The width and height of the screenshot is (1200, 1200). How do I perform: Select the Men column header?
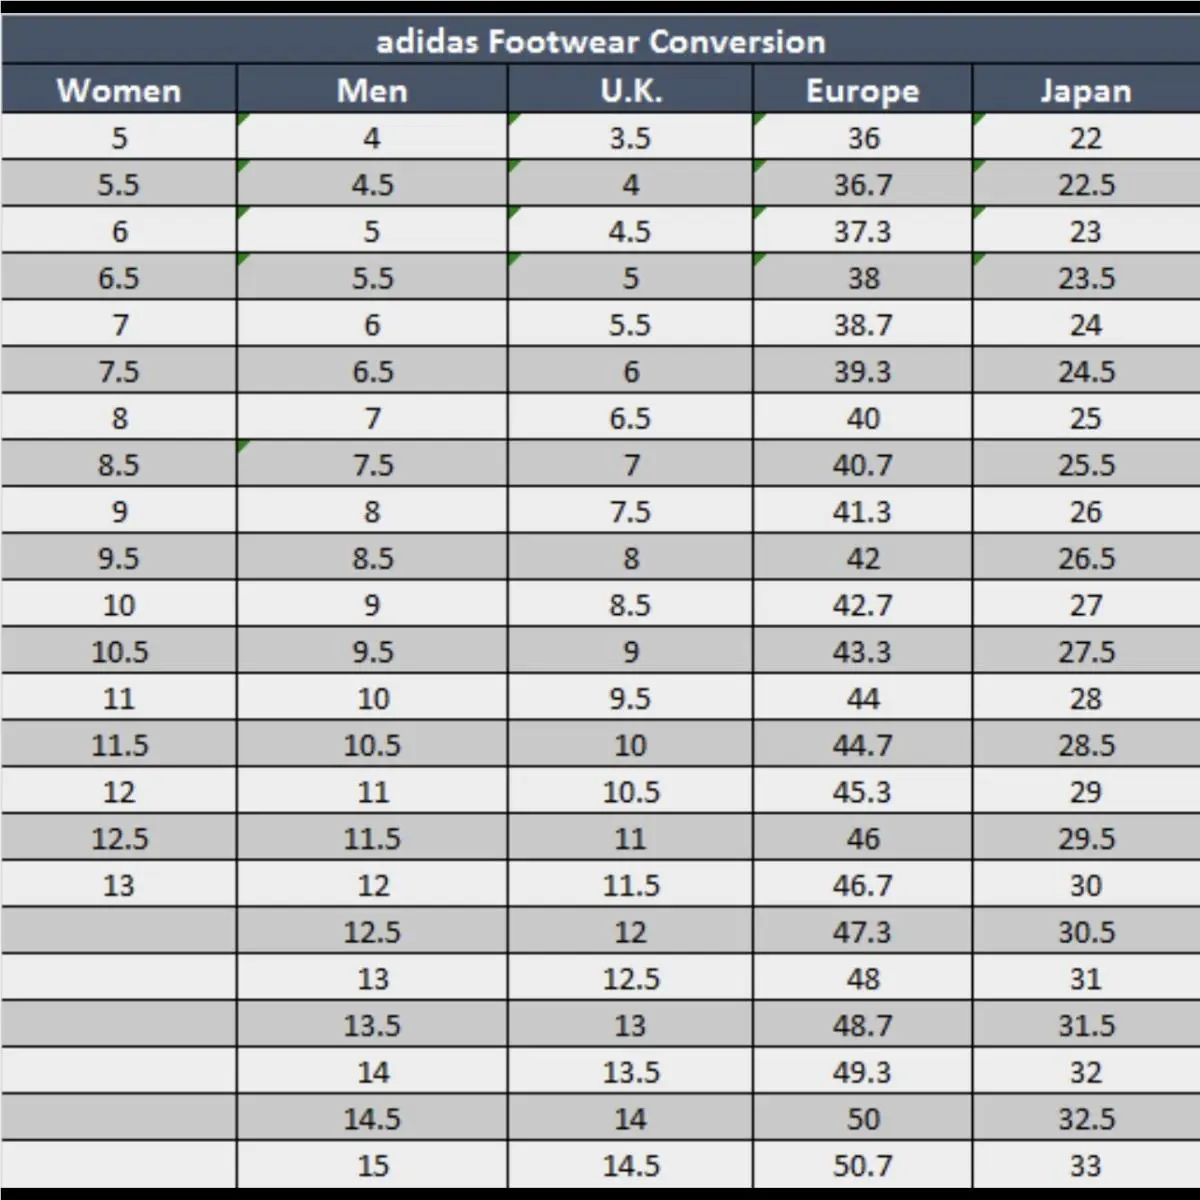[372, 90]
